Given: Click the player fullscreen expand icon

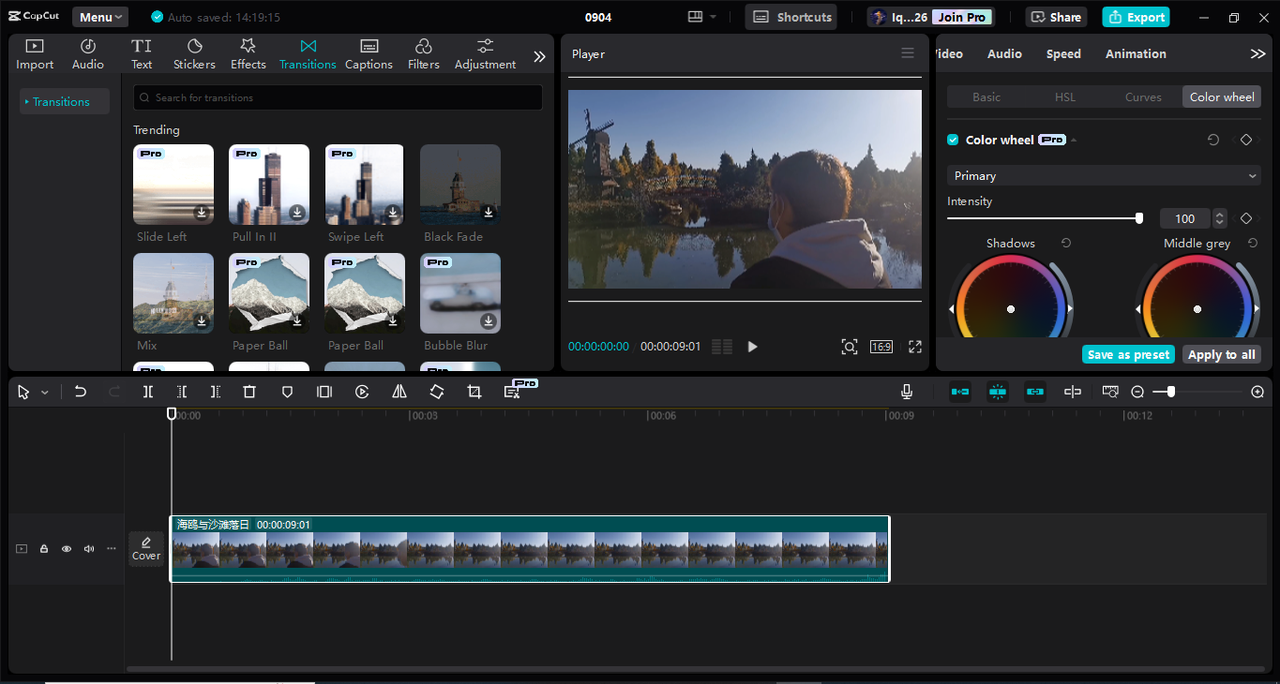Looking at the screenshot, I should point(915,347).
